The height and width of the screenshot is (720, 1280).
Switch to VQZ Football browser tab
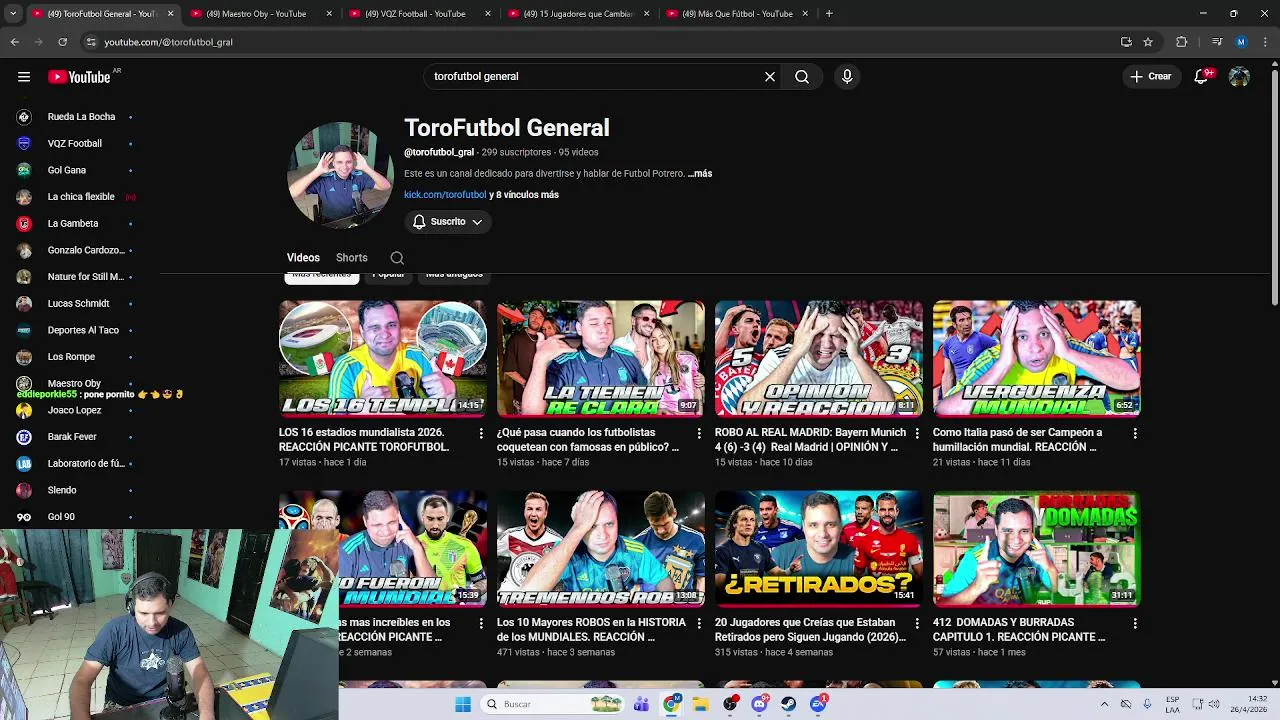pyautogui.click(x=421, y=14)
